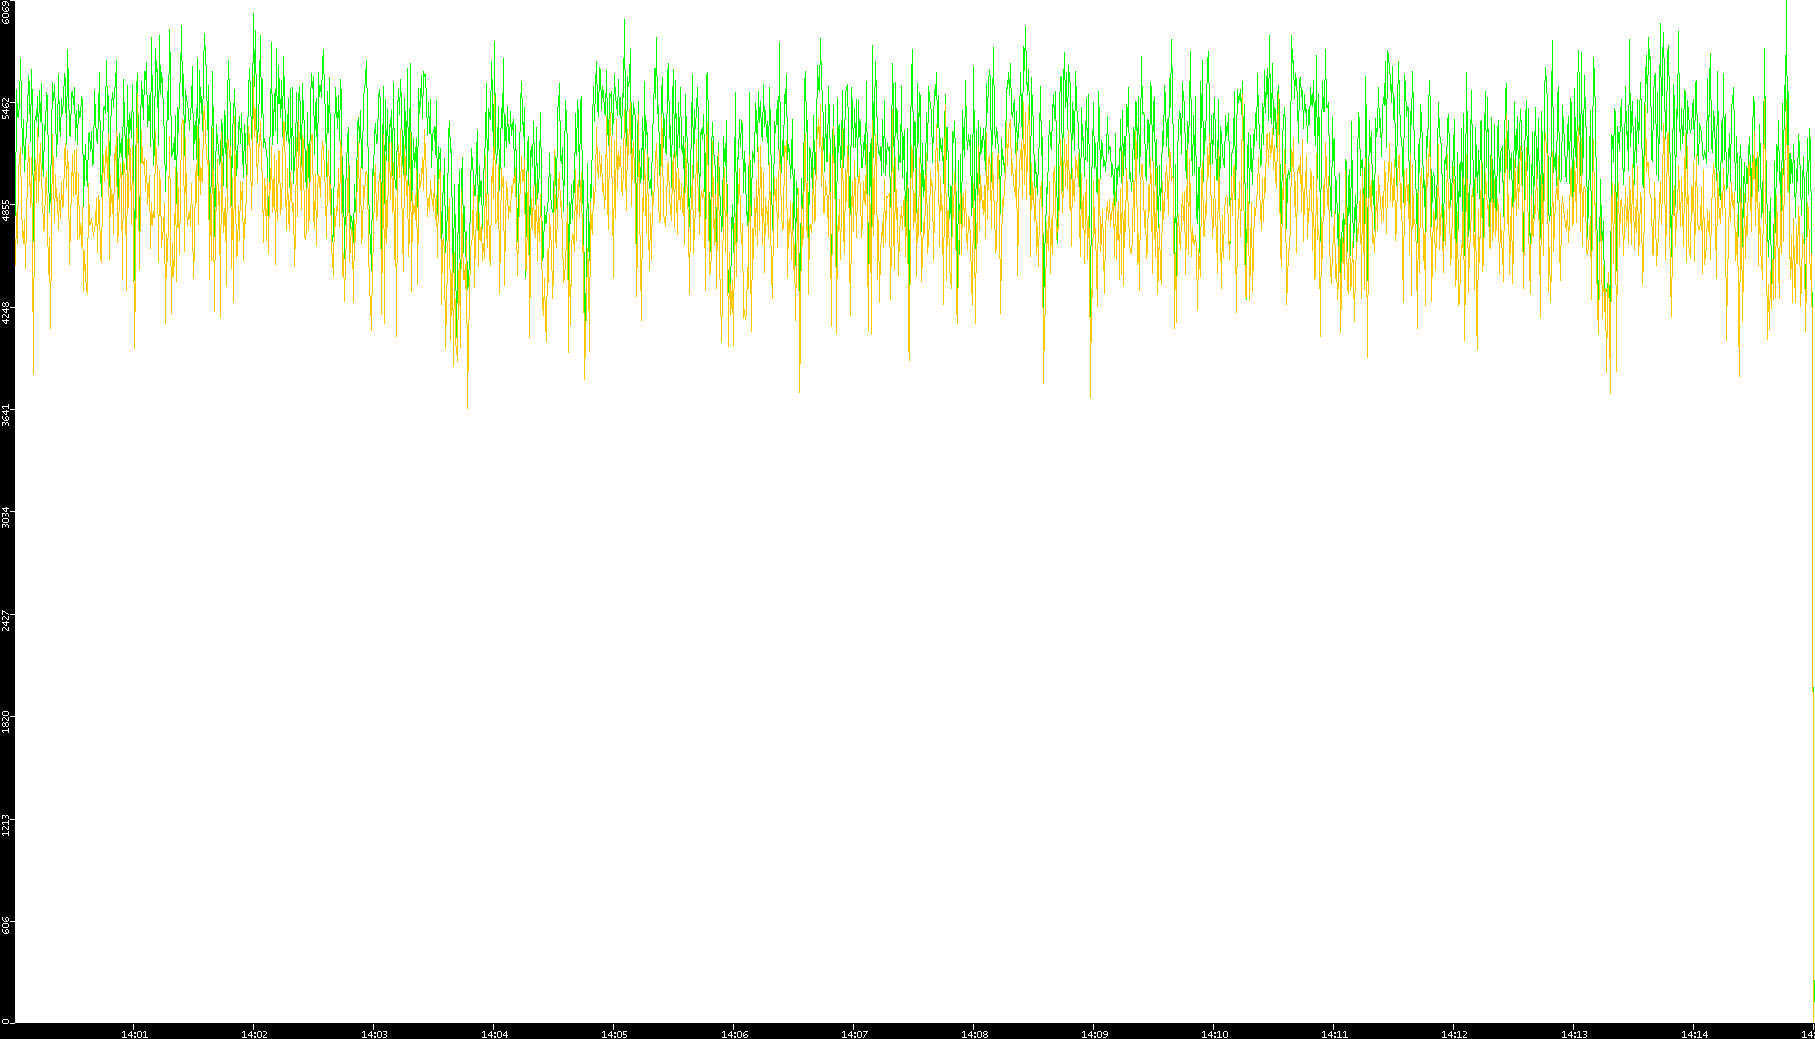The image size is (1815, 1039).
Task: Click the 4248 vertical axis label
Action: pos(7,312)
